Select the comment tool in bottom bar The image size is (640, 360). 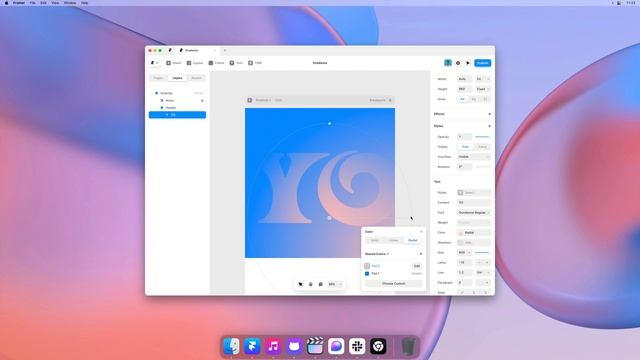coord(320,284)
